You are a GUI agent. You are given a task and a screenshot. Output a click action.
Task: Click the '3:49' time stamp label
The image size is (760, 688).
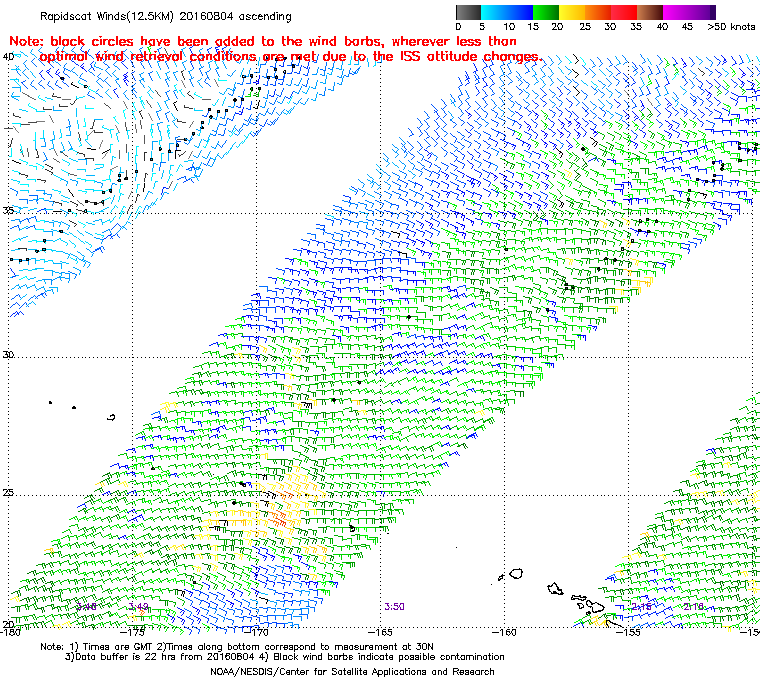(x=138, y=607)
